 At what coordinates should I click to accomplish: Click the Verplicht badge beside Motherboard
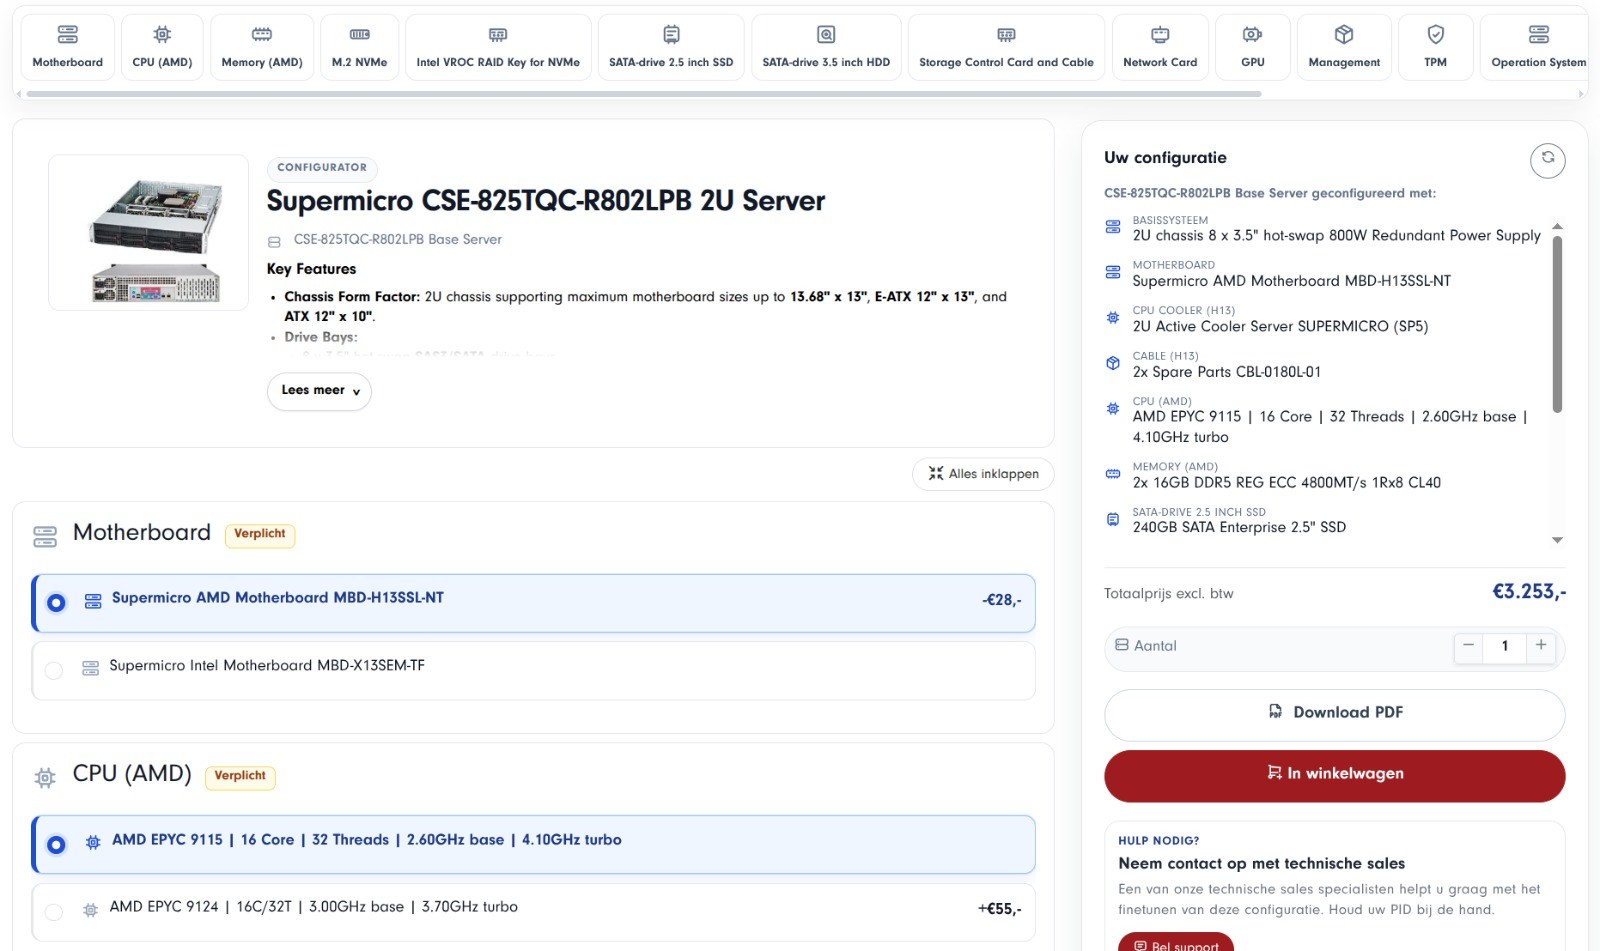[260, 535]
